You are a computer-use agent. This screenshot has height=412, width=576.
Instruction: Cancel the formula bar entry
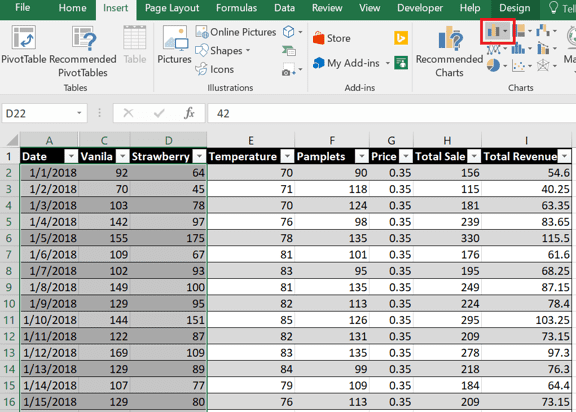128,113
